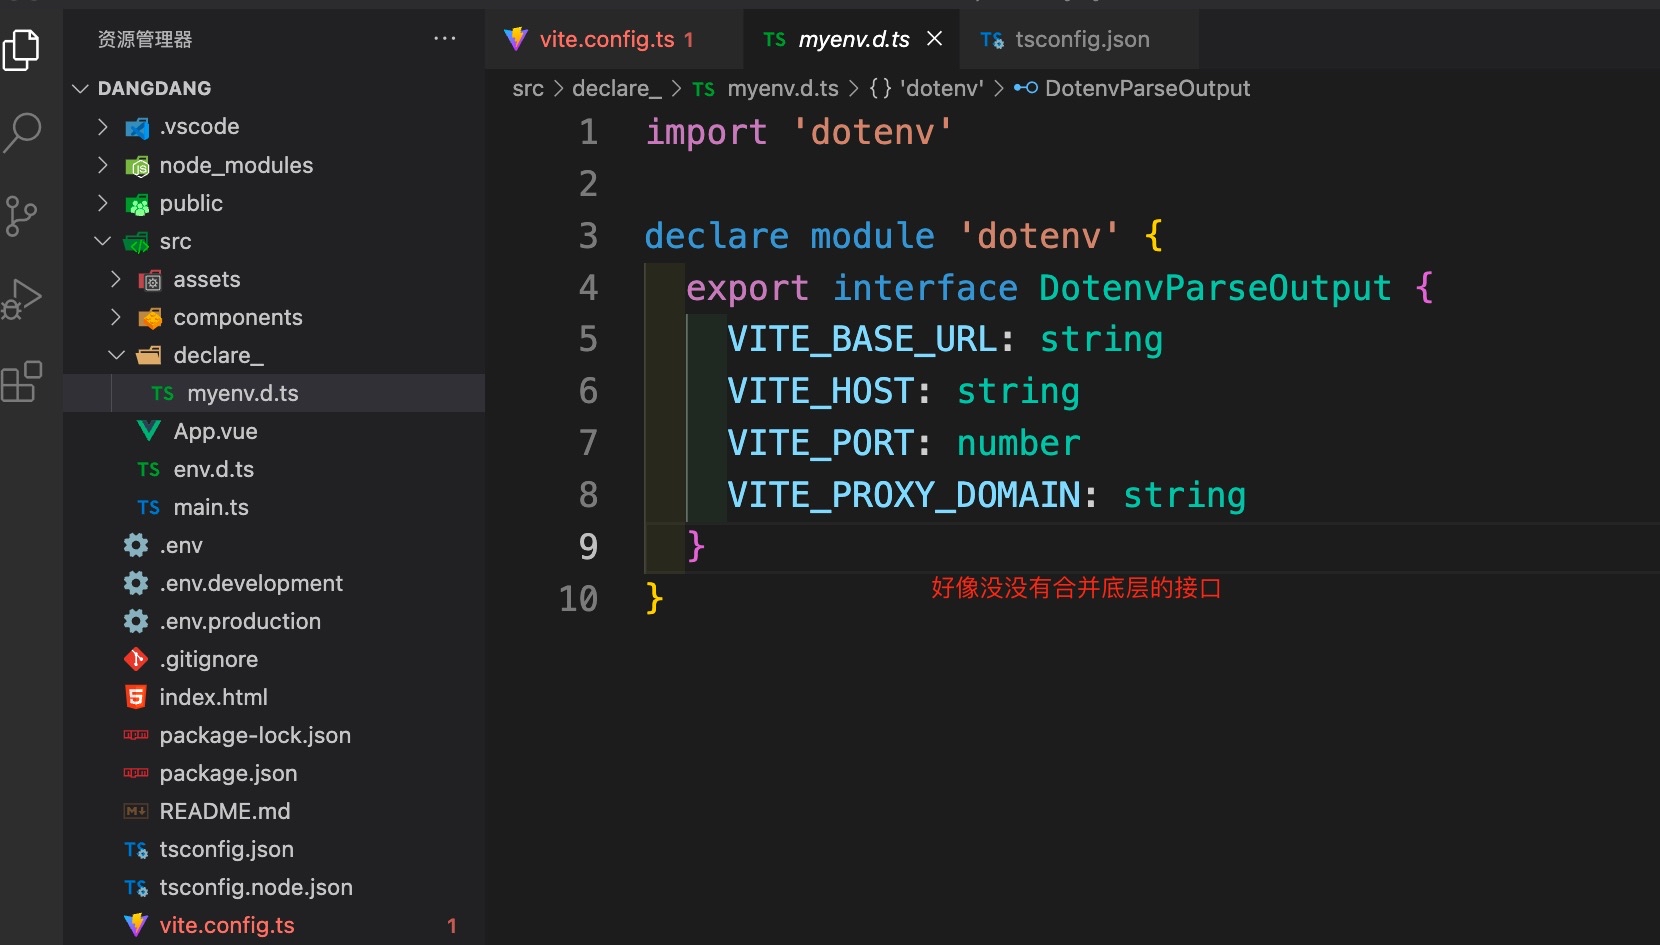Click VITE_PROXY_DOMAIN in the code
1660x945 pixels.
pyautogui.click(x=904, y=495)
